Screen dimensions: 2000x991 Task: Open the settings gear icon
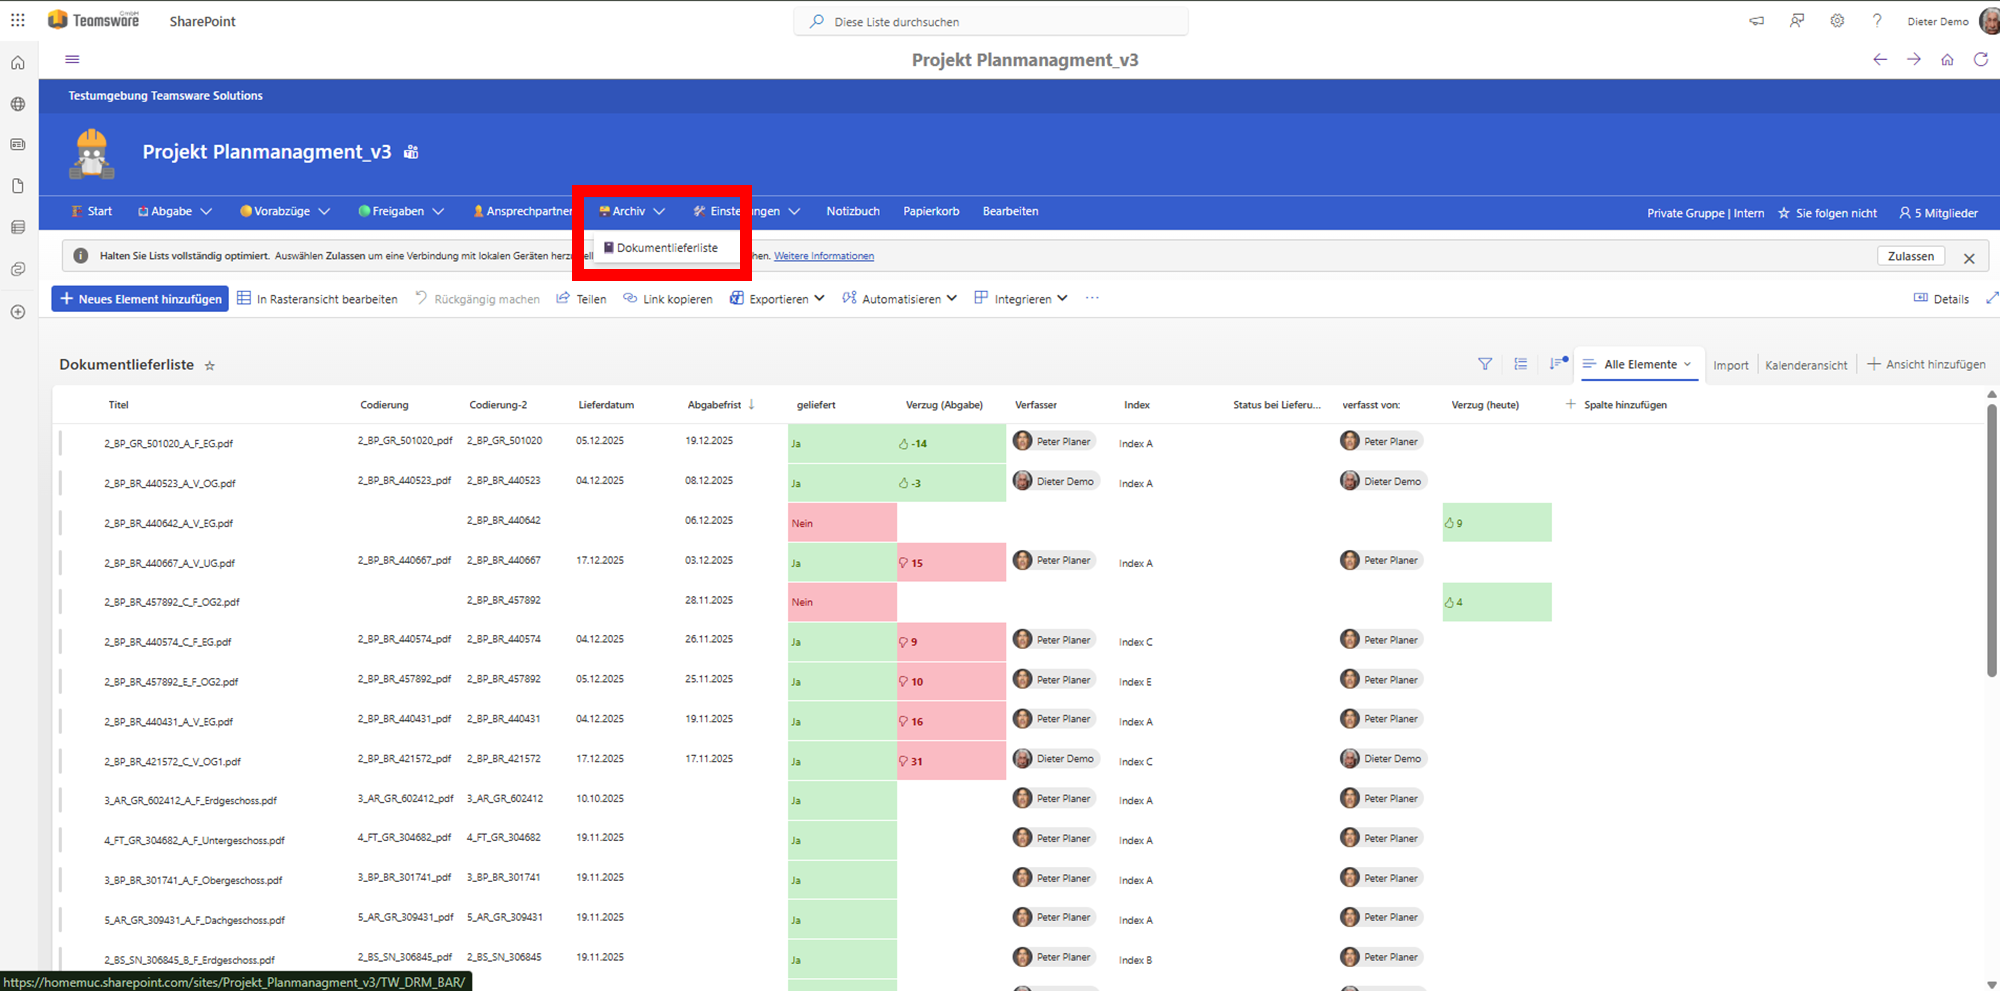tap(1837, 21)
